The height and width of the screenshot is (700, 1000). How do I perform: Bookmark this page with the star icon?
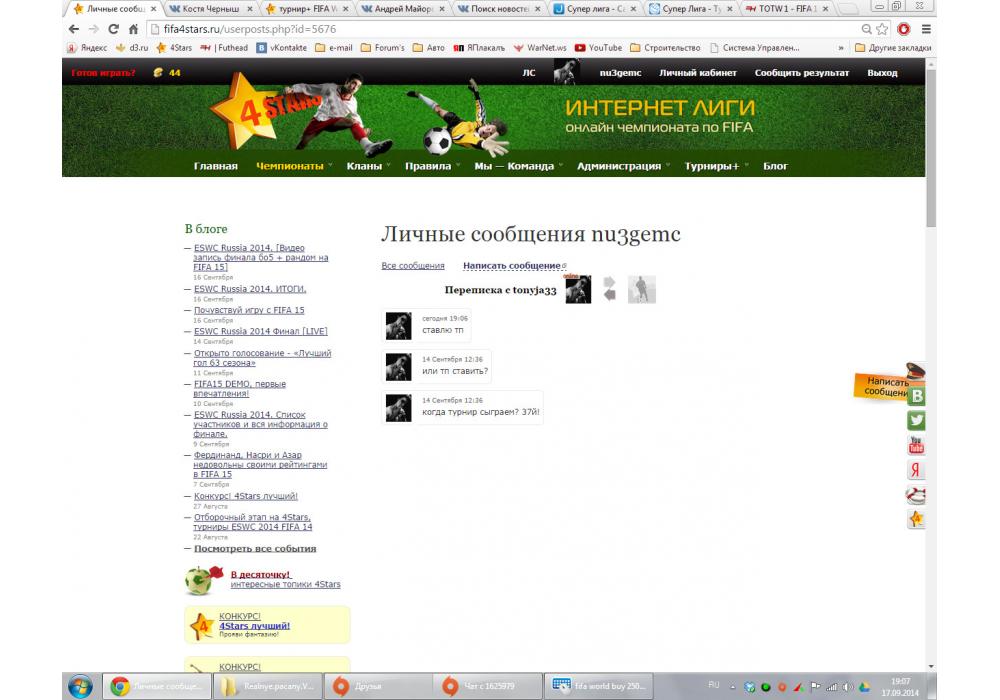click(882, 29)
